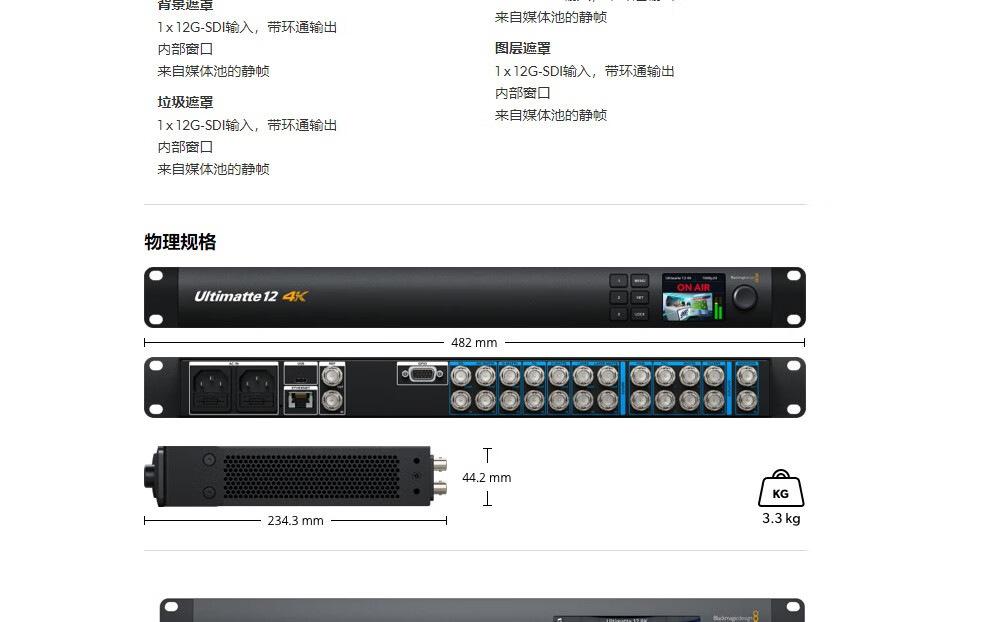Click the 物理规格 section heading

tap(180, 242)
